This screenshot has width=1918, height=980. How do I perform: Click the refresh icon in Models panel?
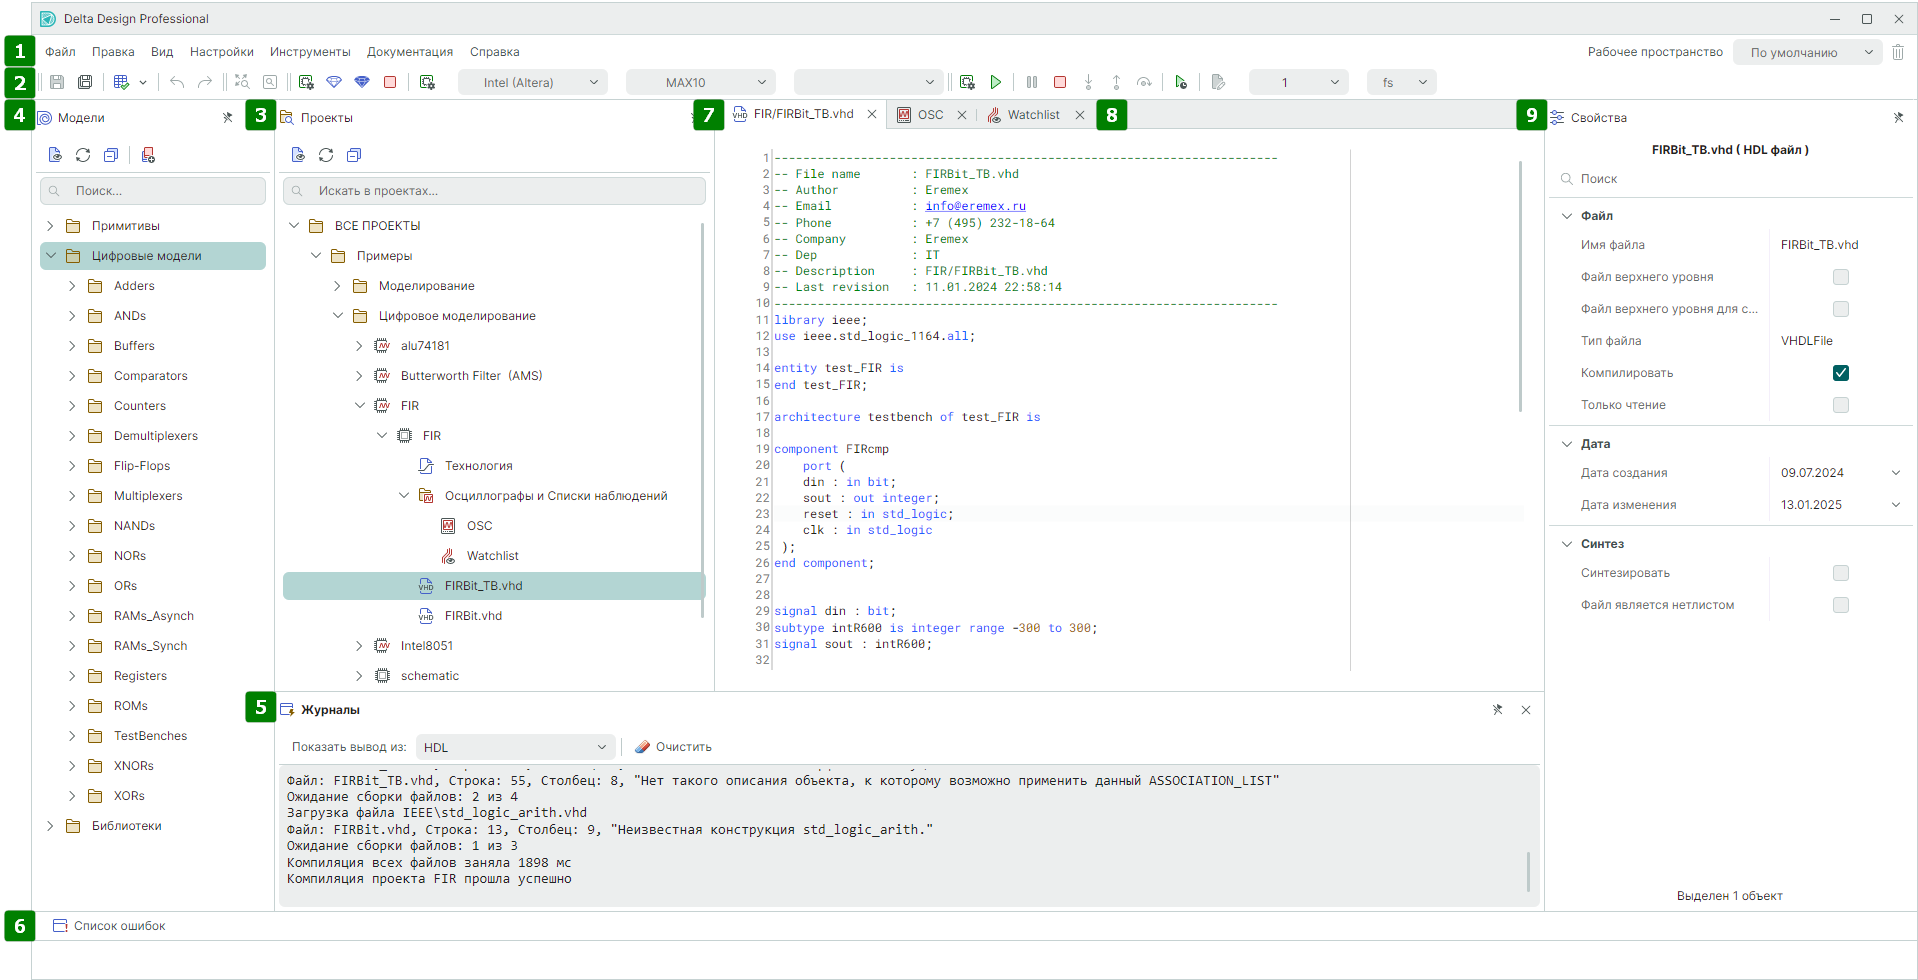[x=83, y=155]
